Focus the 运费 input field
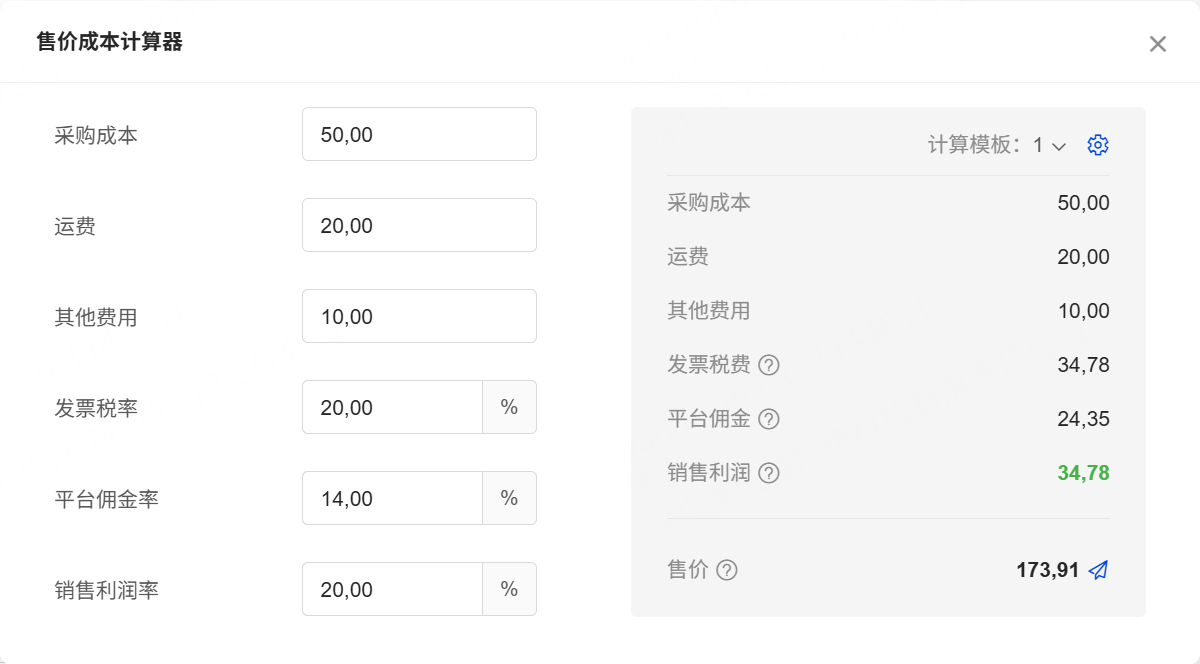 click(419, 225)
